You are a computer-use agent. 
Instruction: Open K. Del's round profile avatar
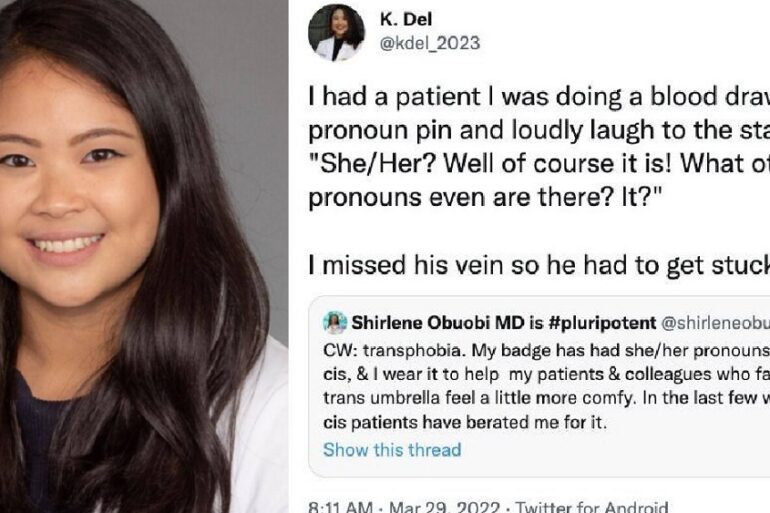point(336,32)
